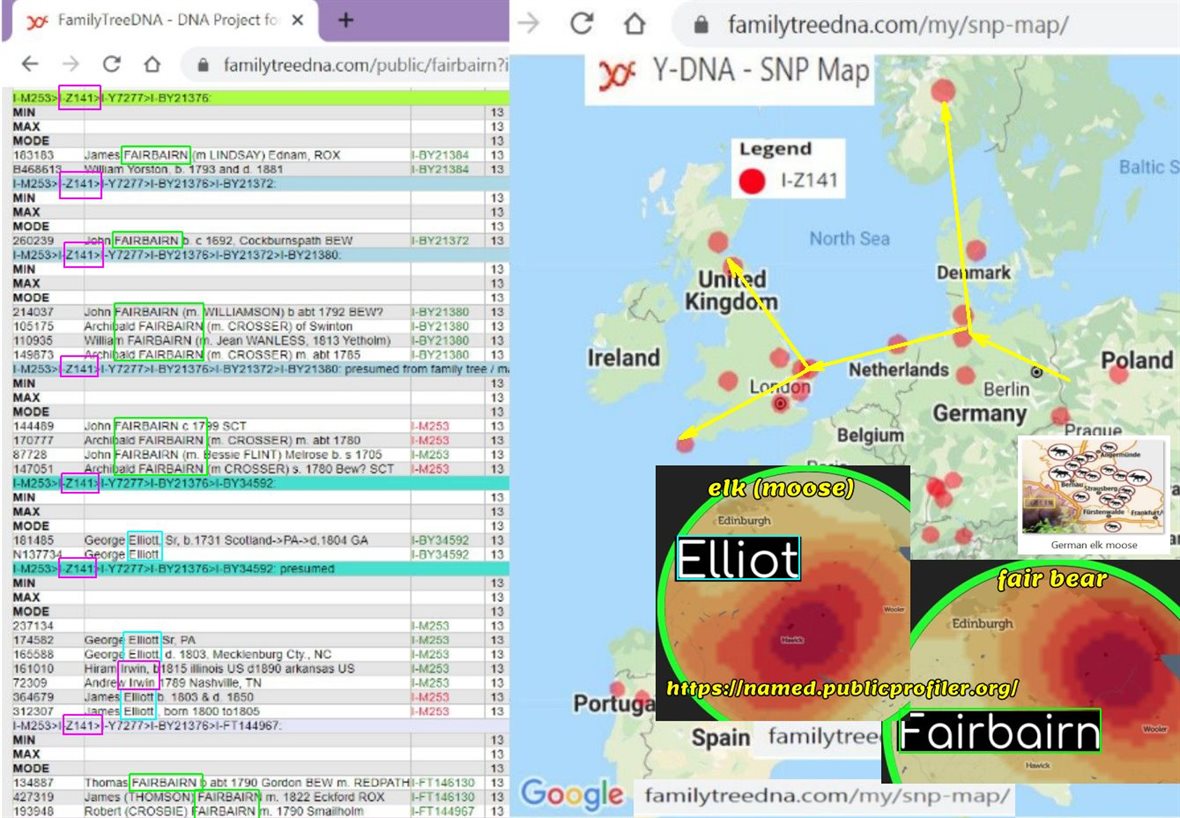Click the named.publicprofiler.org URL text
The height and width of the screenshot is (818, 1180).
click(x=841, y=688)
